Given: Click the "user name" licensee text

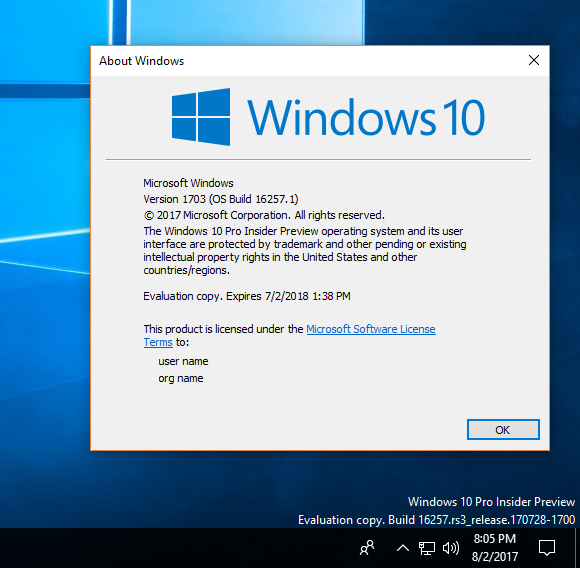Looking at the screenshot, I should [x=183, y=361].
